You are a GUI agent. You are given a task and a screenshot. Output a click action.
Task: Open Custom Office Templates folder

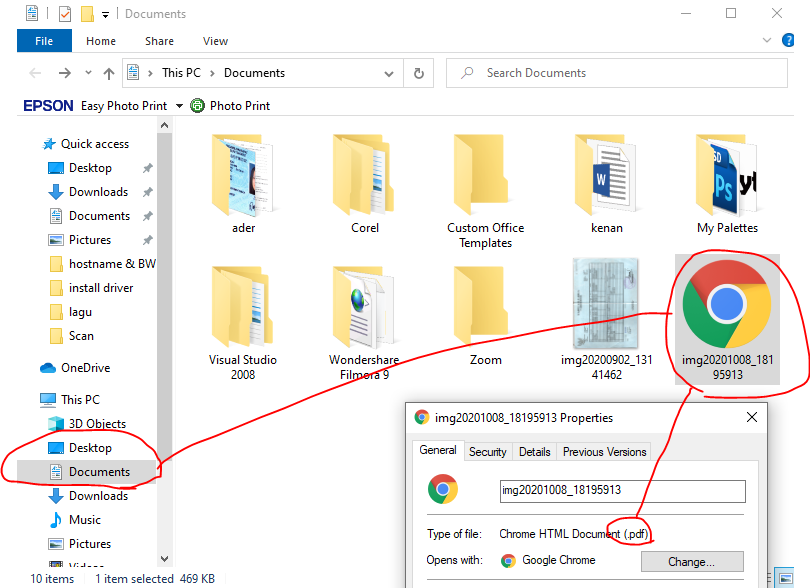[x=486, y=191]
